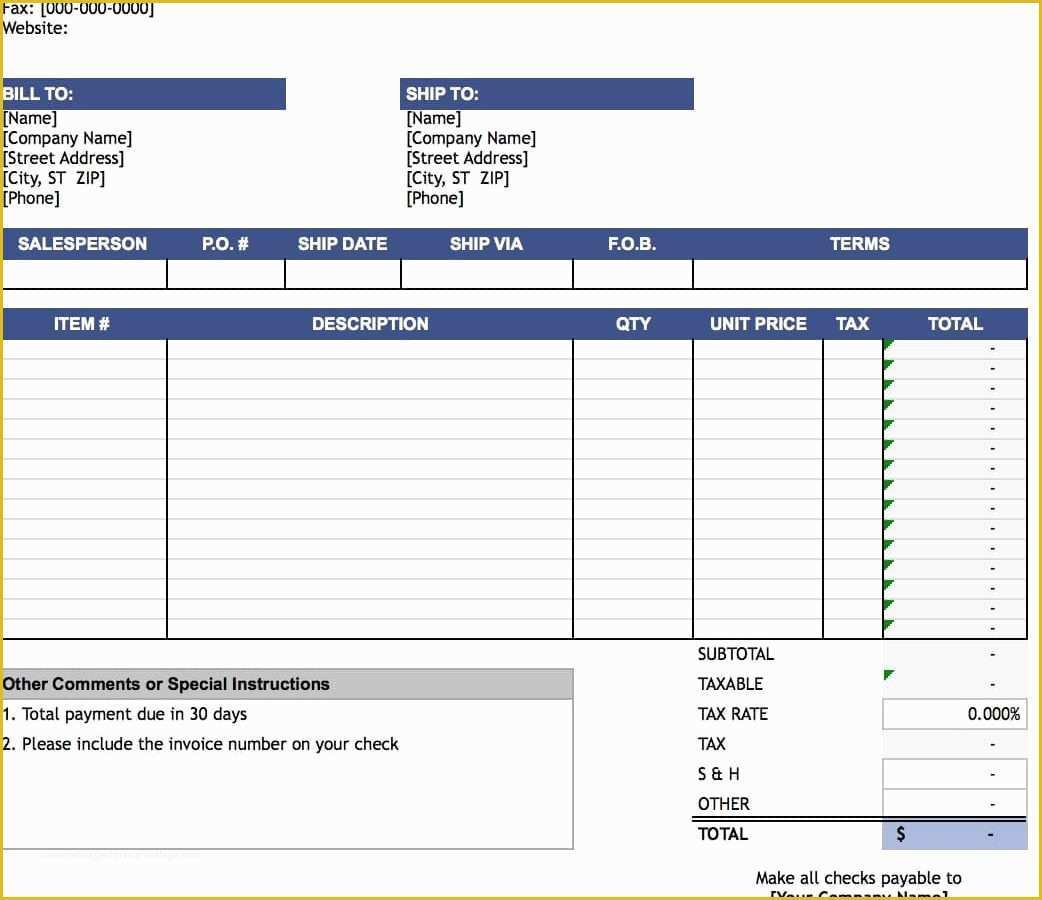Click [Phone] under SHIP TO
This screenshot has width=1042, height=900.
(435, 198)
